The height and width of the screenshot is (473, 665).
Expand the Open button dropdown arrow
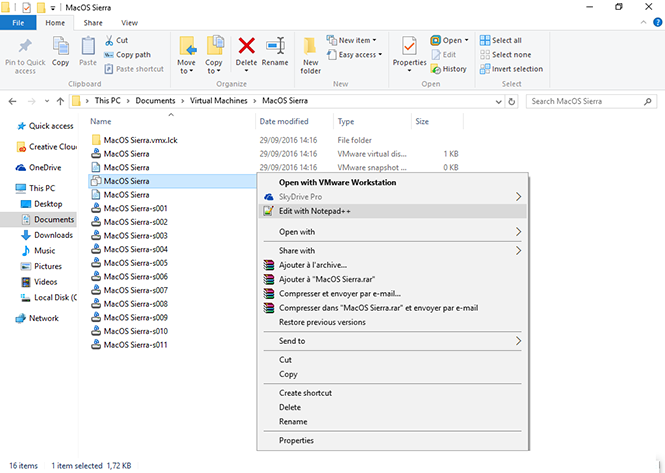(x=467, y=40)
